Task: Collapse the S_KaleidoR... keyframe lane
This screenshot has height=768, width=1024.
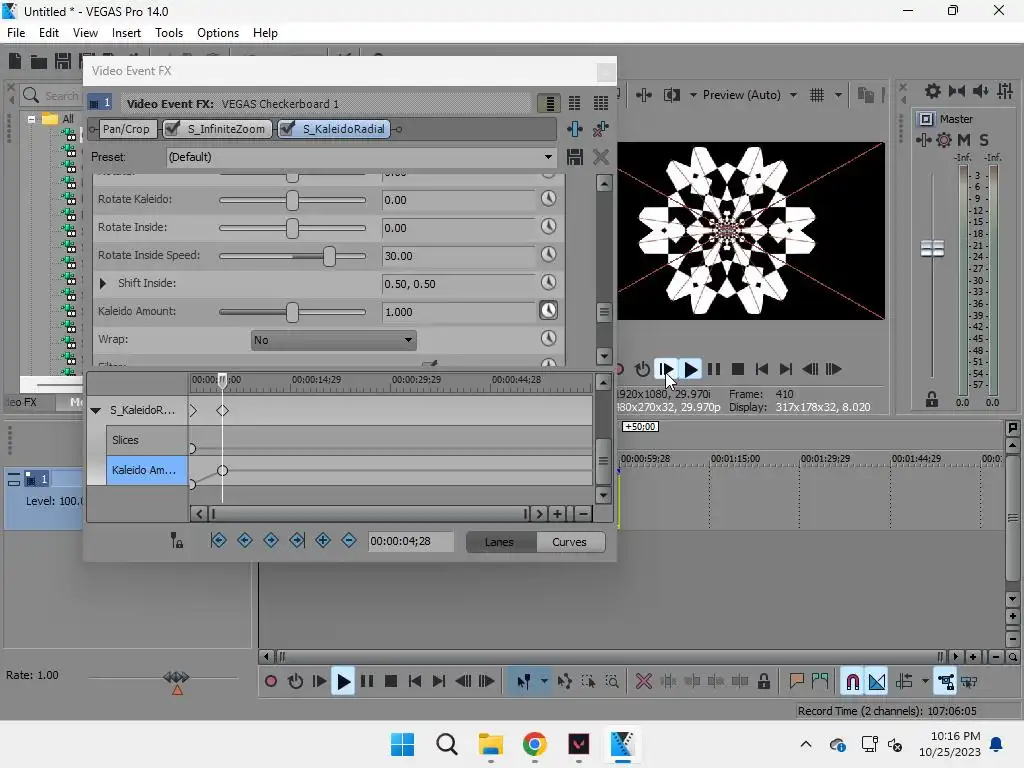Action: click(x=96, y=410)
